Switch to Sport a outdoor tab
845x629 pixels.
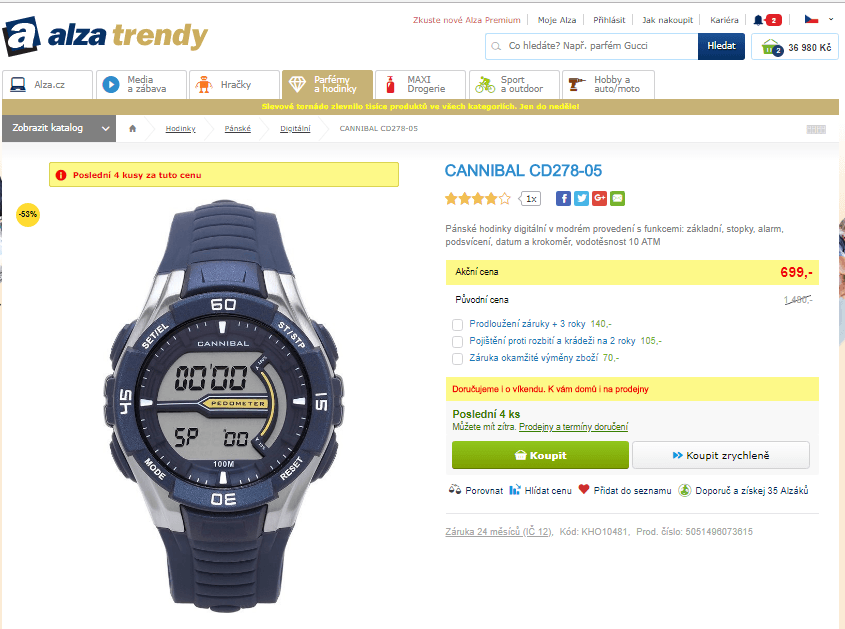514,85
